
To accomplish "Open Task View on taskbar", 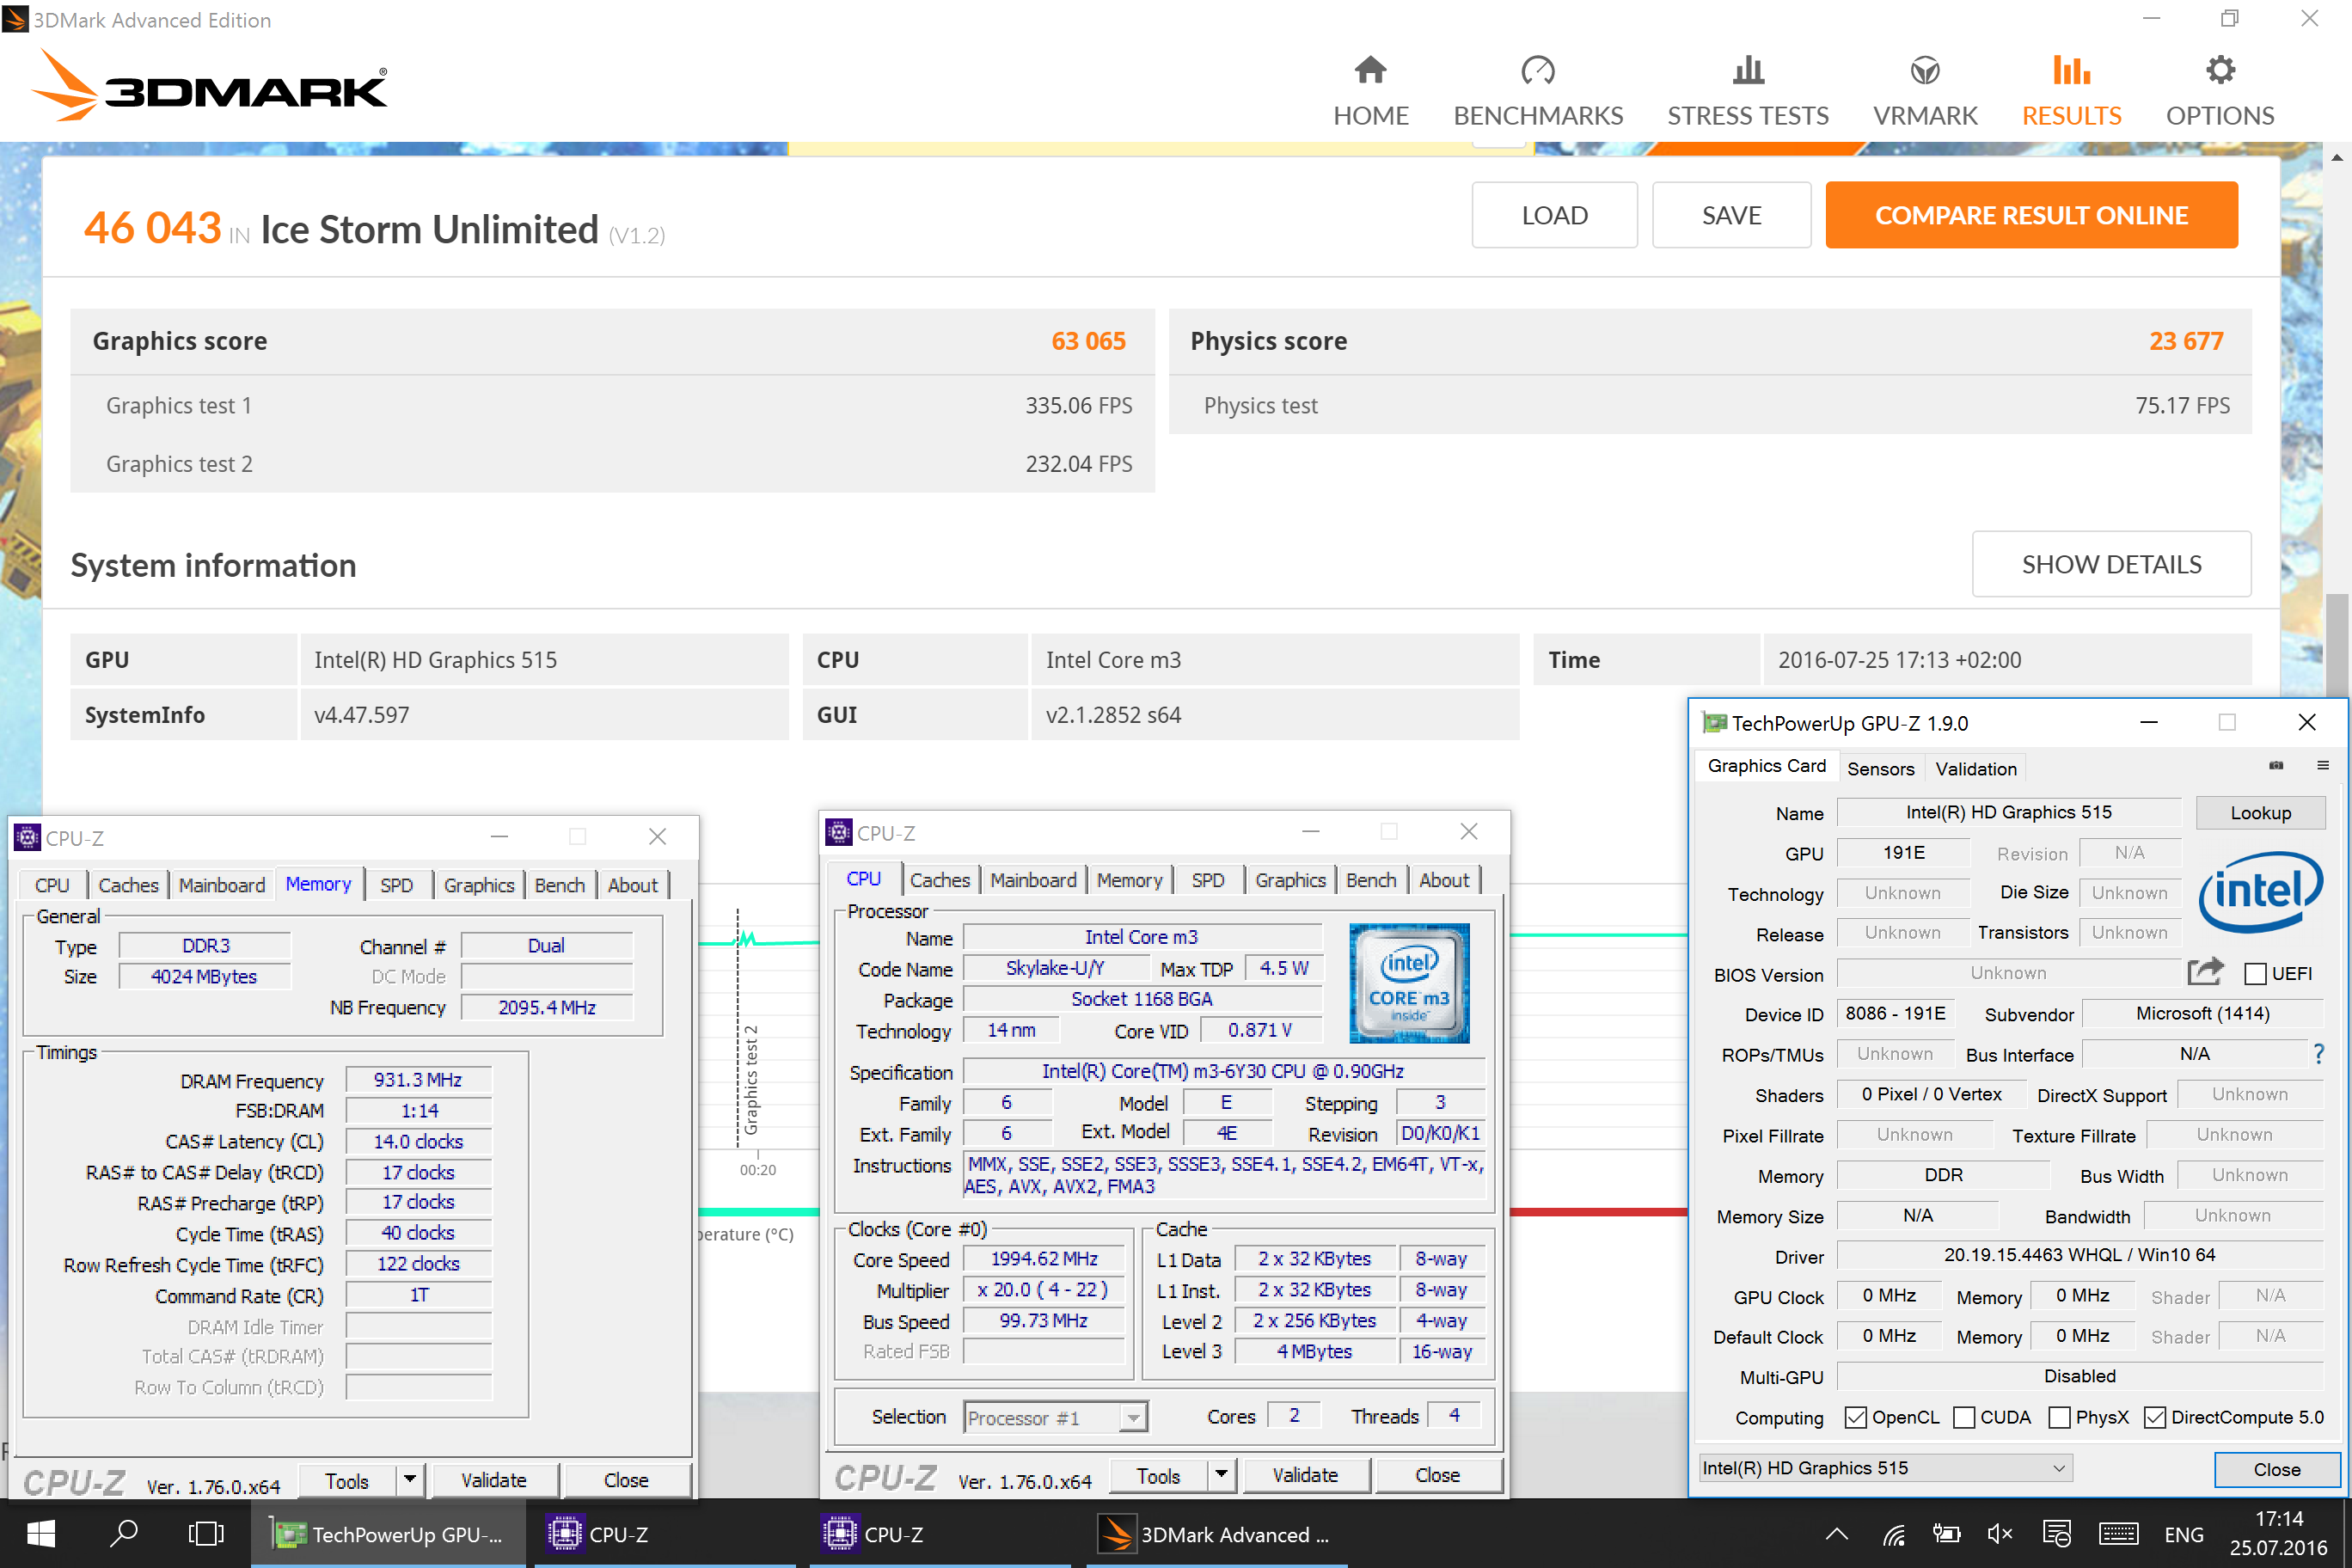I will (205, 1534).
